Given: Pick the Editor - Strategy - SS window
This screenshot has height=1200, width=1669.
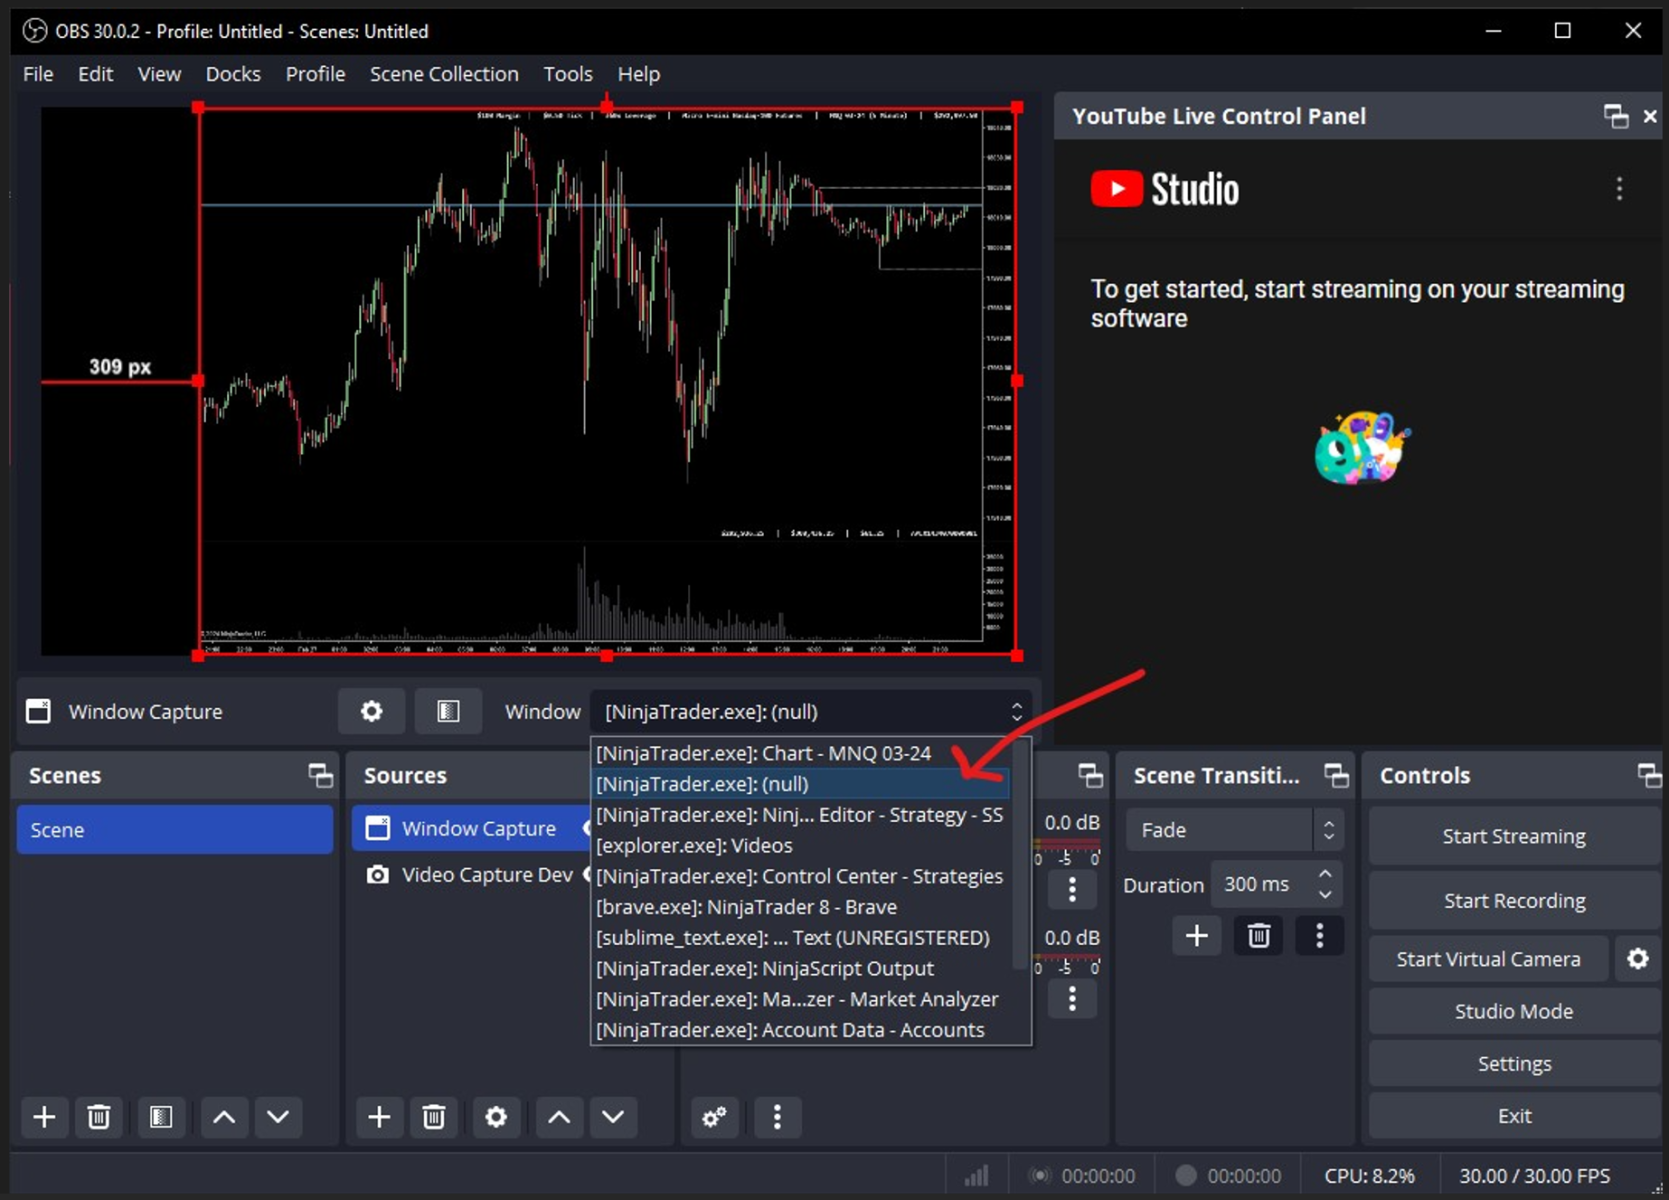Looking at the screenshot, I should (802, 815).
